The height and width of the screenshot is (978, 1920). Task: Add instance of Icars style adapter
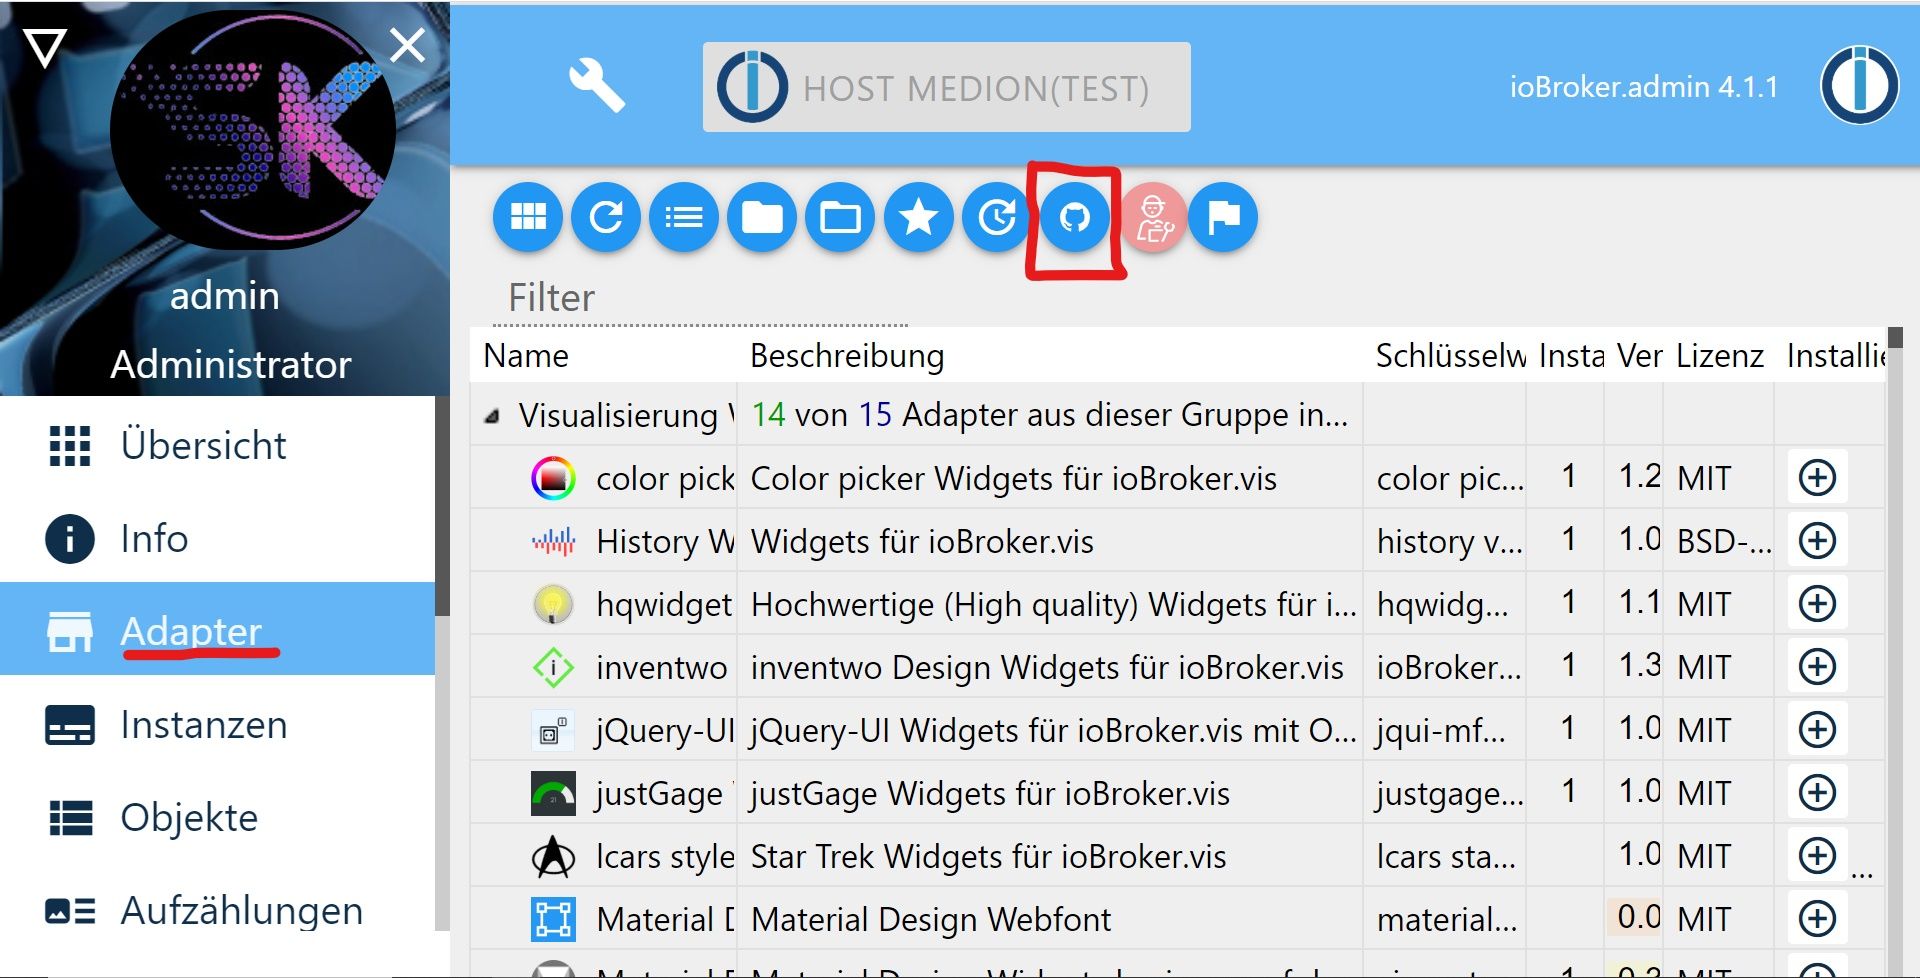1817,855
